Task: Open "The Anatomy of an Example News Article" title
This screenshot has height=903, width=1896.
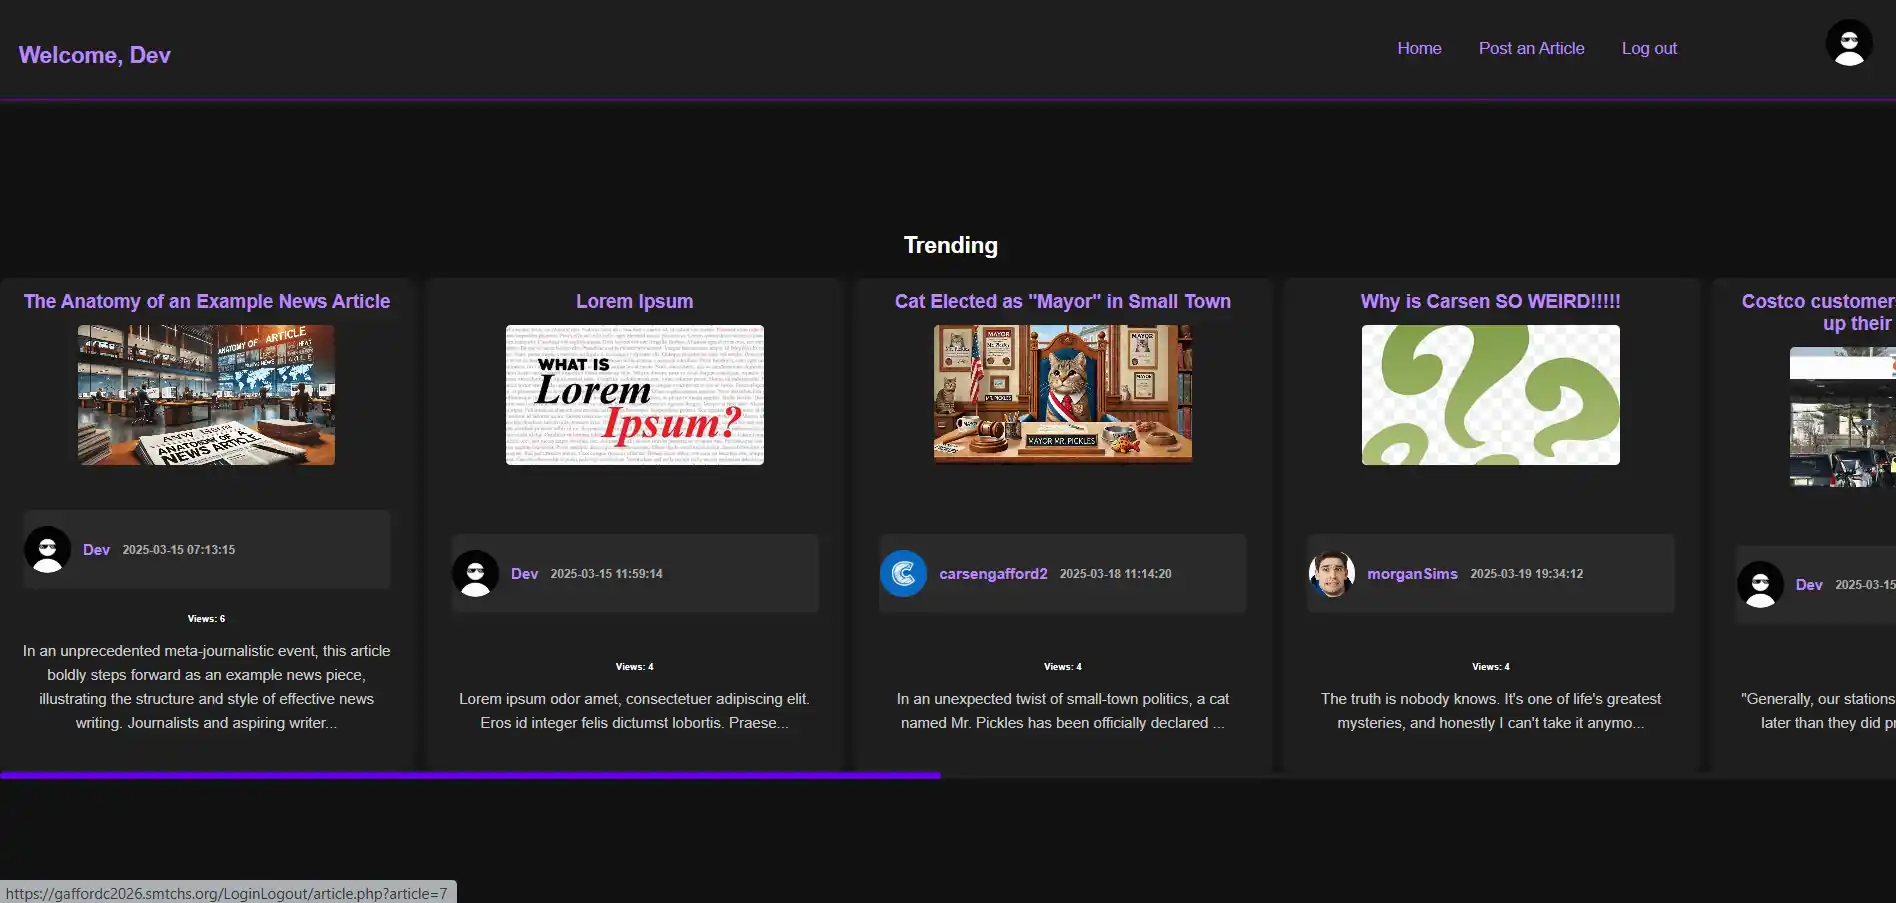Action: coord(207,301)
